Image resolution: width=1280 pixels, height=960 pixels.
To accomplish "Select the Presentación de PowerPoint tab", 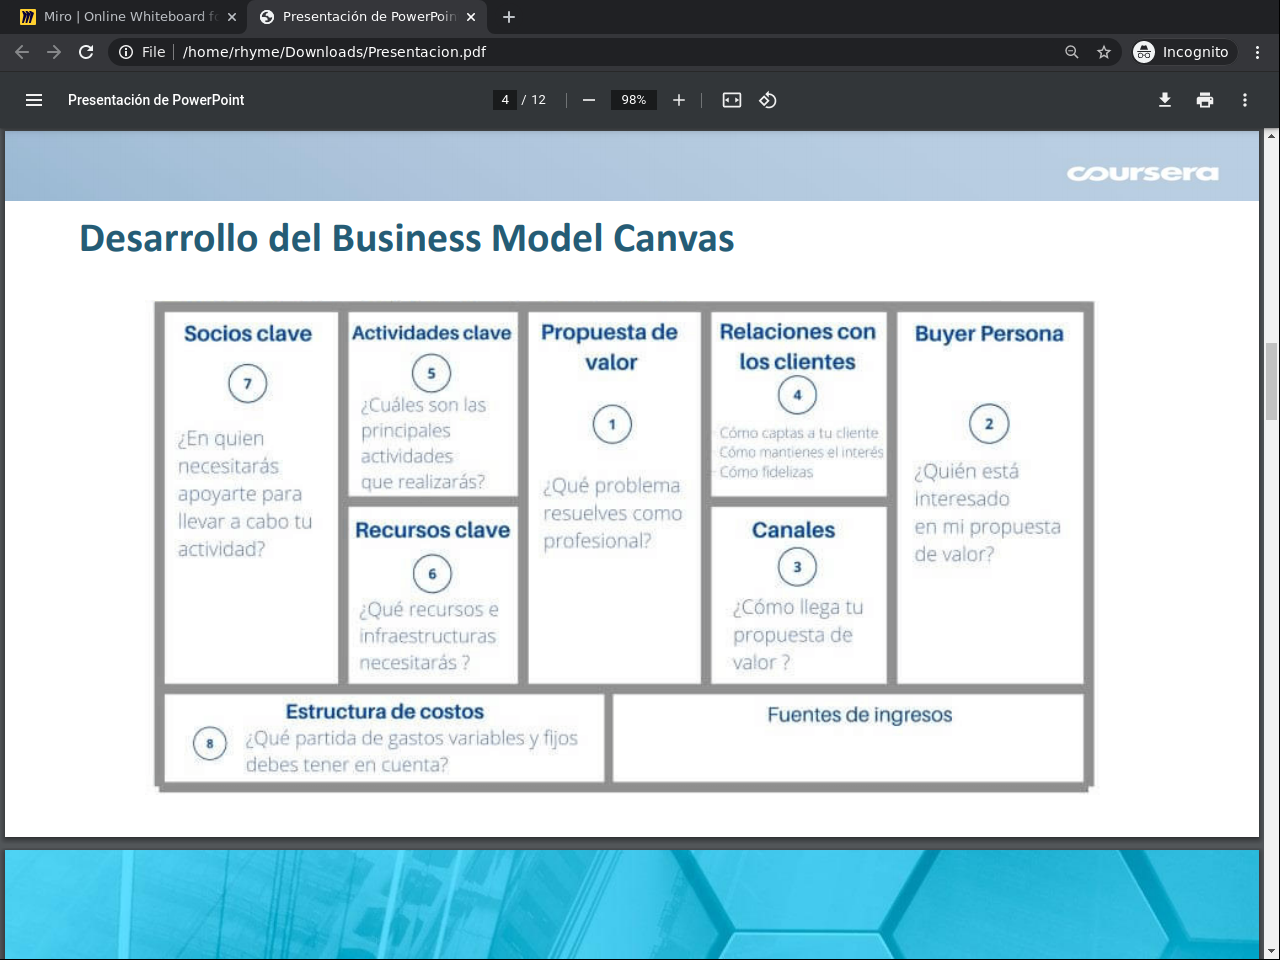I will tap(360, 17).
